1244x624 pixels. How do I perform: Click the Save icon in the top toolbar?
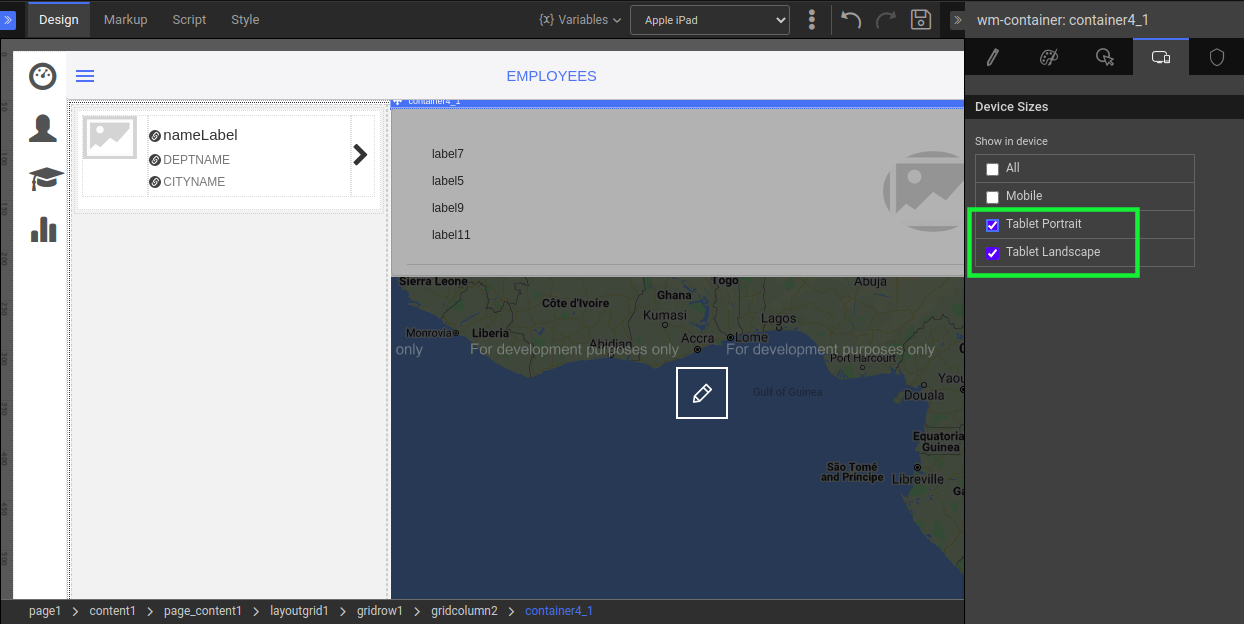921,20
